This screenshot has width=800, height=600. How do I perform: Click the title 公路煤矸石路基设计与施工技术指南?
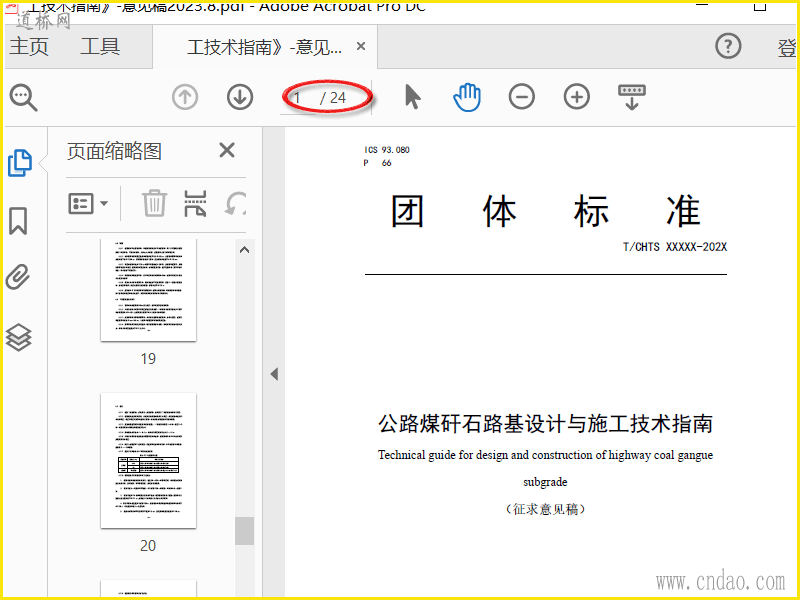[x=545, y=424]
